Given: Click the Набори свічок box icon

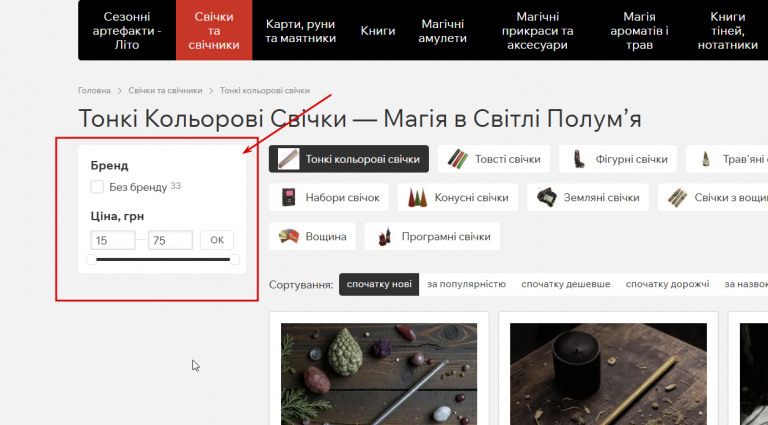Looking at the screenshot, I should coord(288,197).
